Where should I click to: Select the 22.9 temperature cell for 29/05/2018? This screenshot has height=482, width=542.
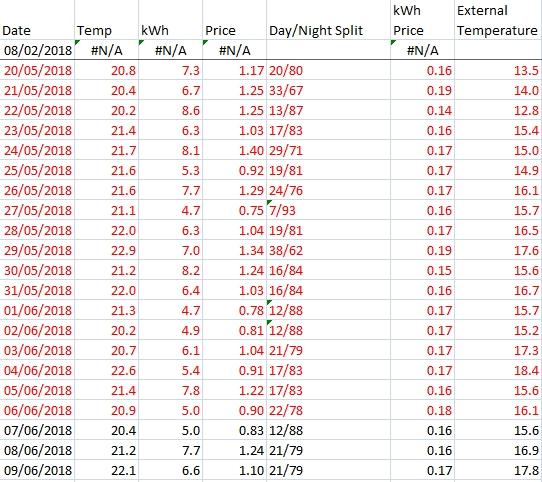point(106,250)
